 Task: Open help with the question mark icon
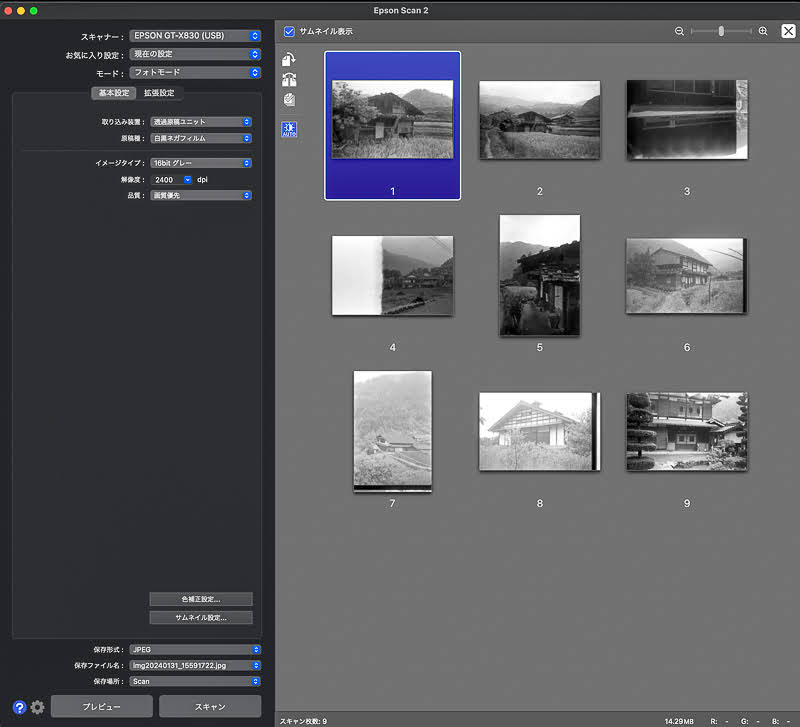coord(19,707)
